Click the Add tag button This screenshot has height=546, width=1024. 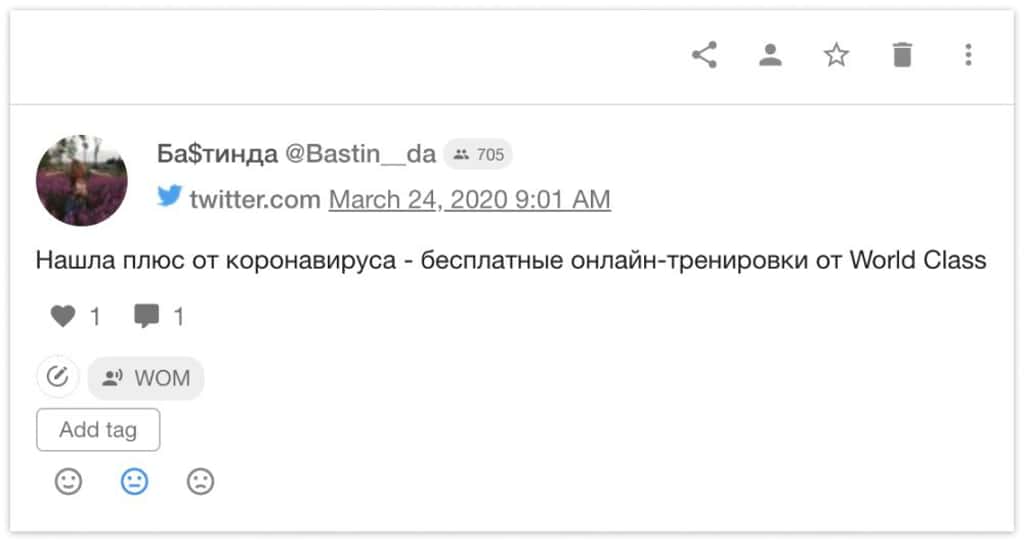[98, 430]
